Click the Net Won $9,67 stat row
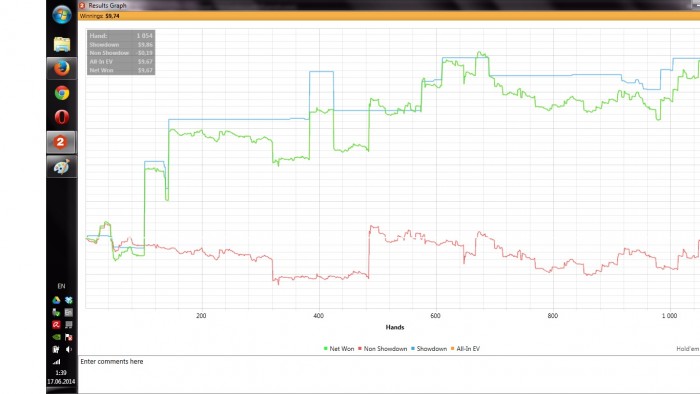The height and width of the screenshot is (394, 700). (x=121, y=70)
